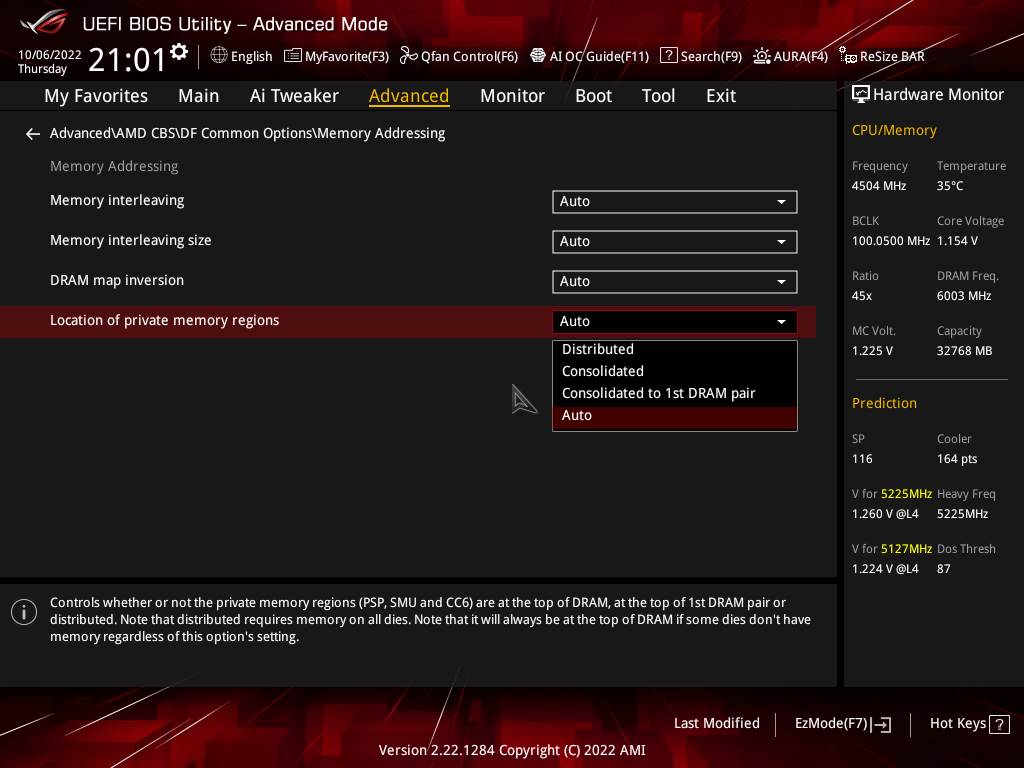The height and width of the screenshot is (768, 1024).
Task: Expand the DRAM map inversion dropdown
Action: point(674,281)
